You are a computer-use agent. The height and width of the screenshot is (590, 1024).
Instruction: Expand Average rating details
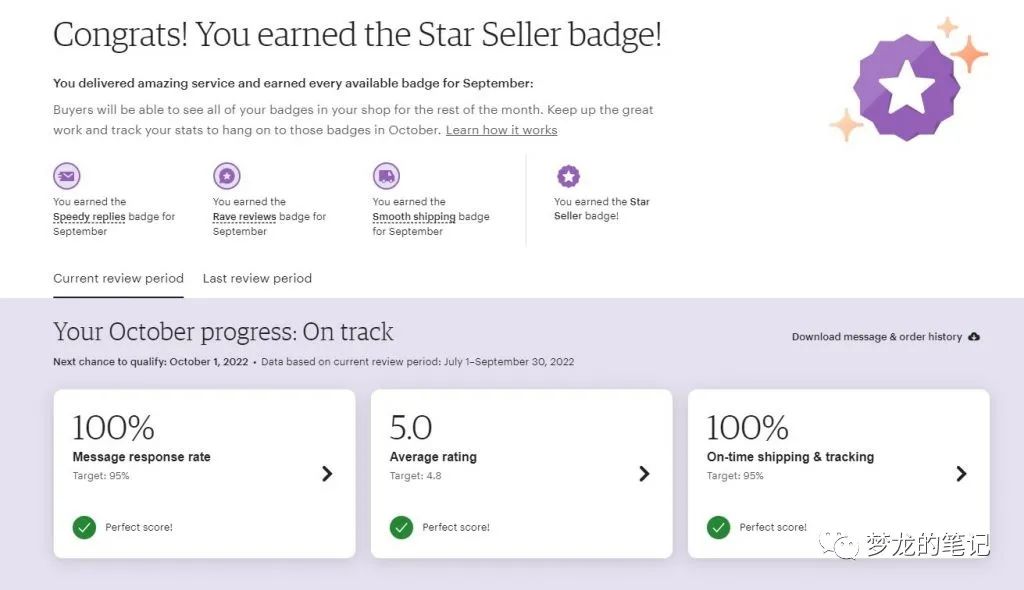[x=644, y=475]
